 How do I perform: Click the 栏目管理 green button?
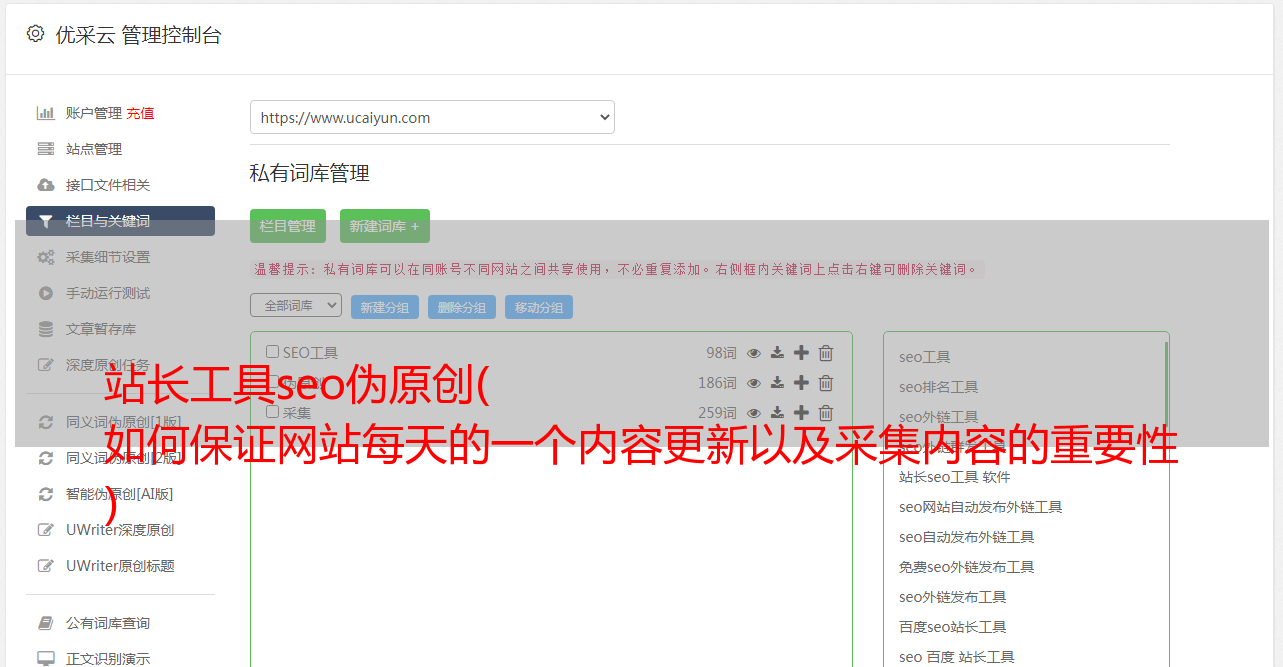click(x=288, y=226)
